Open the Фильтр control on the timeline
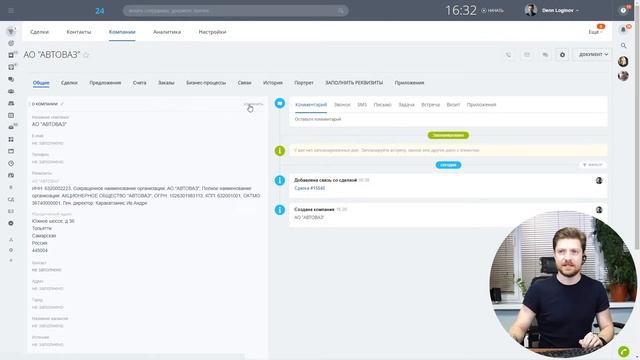Viewport: 640px width, 360px height. (592, 164)
